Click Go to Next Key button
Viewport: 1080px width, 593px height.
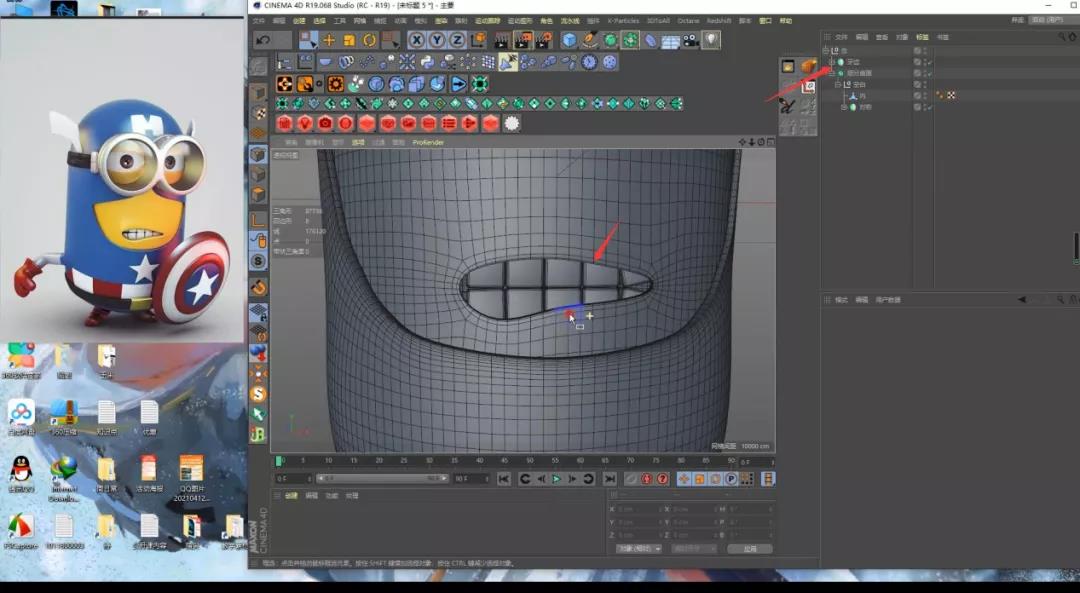pyautogui.click(x=588, y=479)
